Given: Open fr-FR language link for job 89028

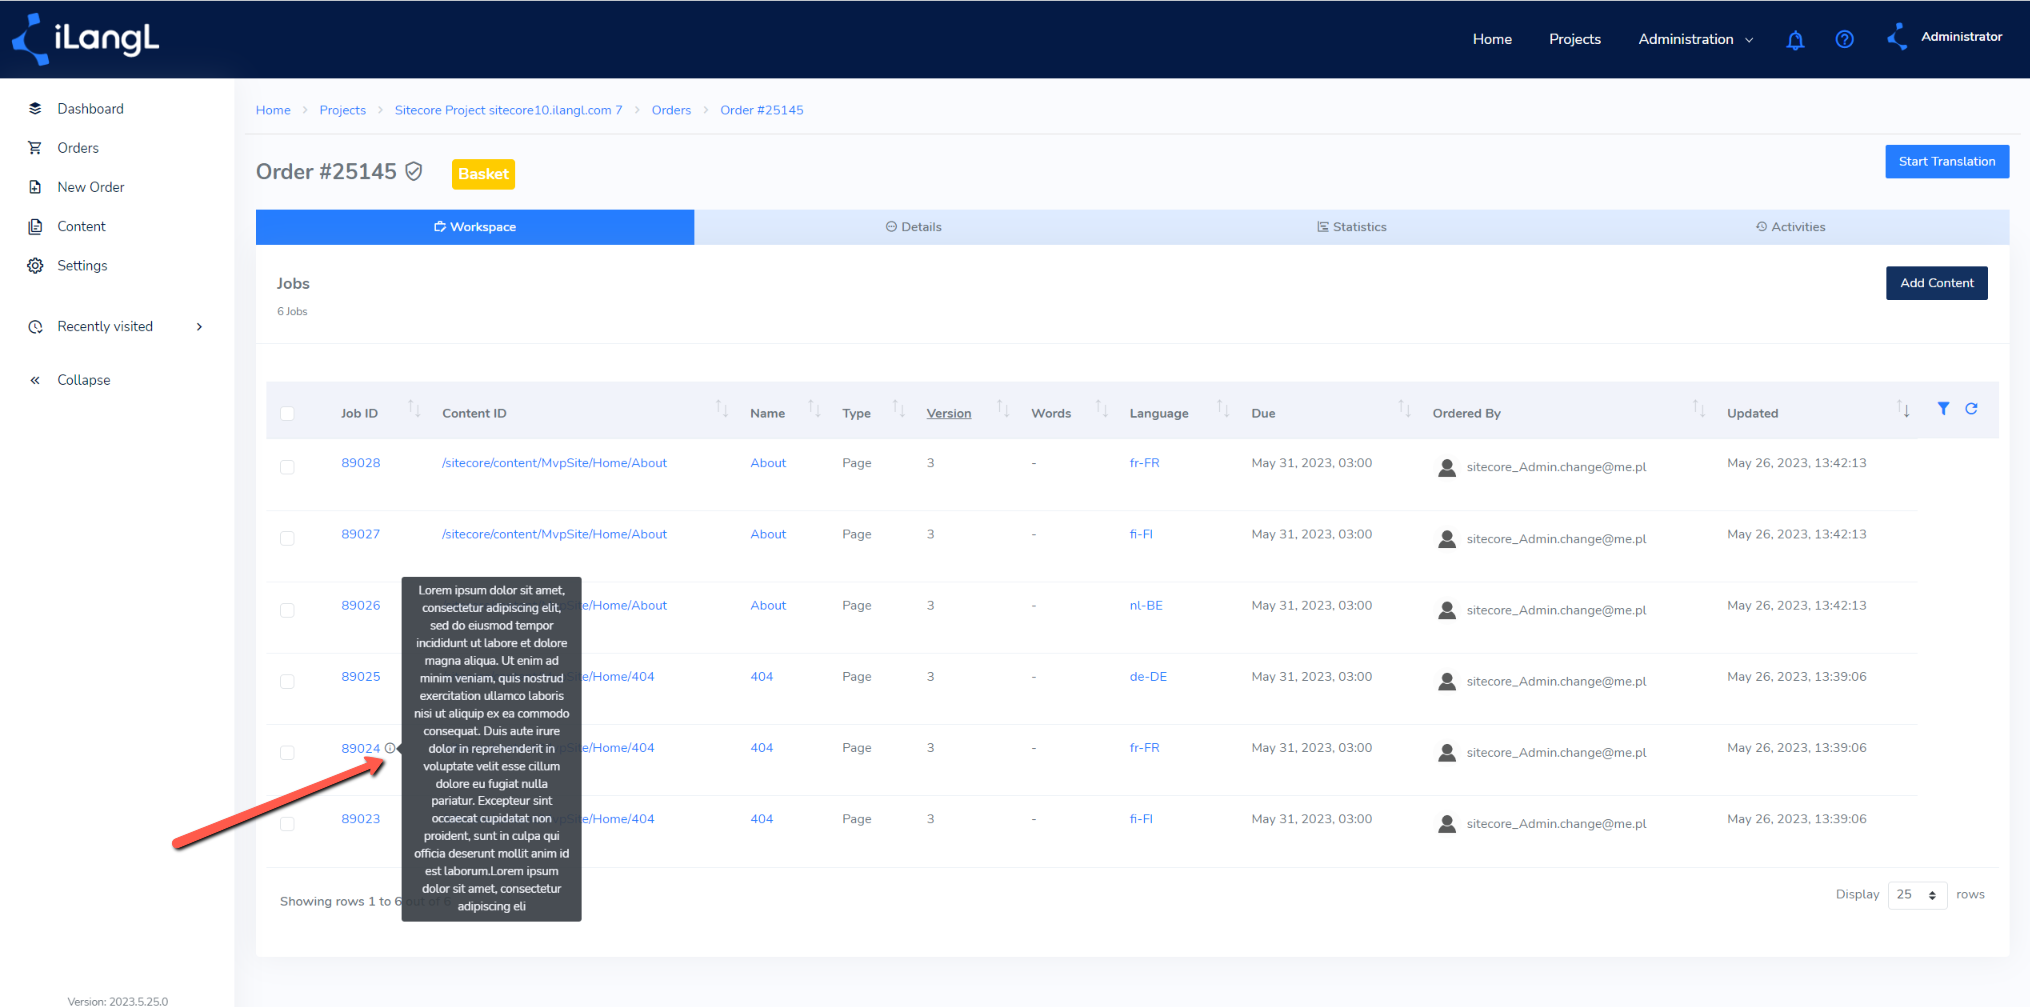Looking at the screenshot, I should coord(1144,463).
